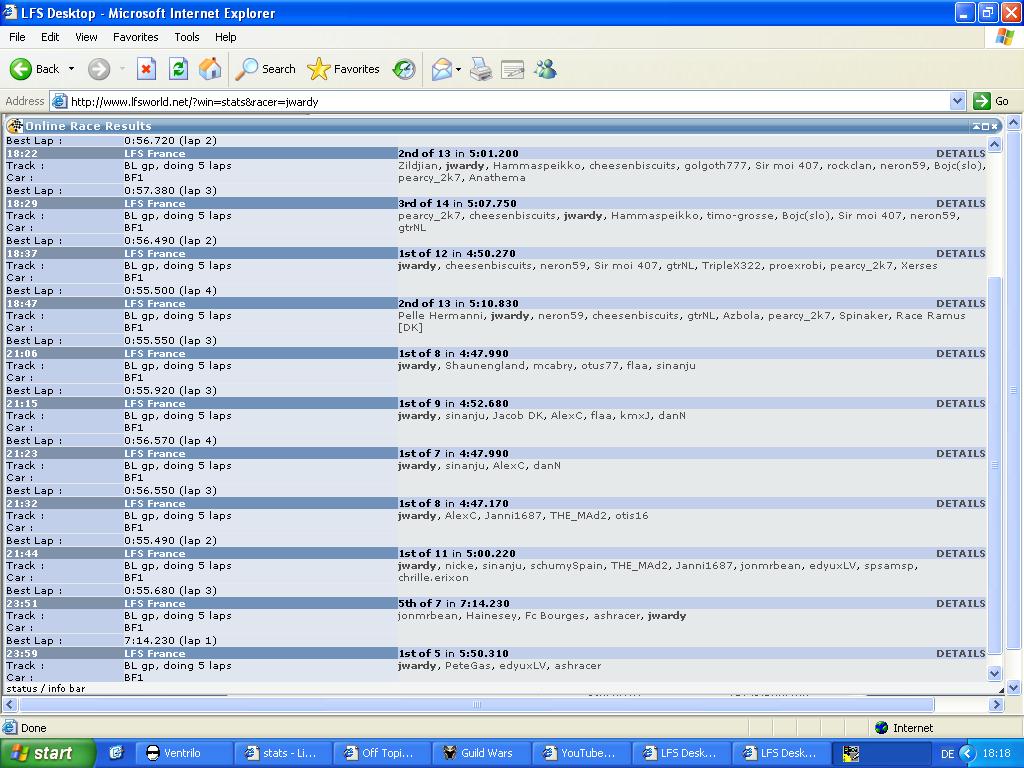Viewport: 1024px width, 768px height.
Task: Open DETAILS for the 21:06 race
Action: click(961, 353)
